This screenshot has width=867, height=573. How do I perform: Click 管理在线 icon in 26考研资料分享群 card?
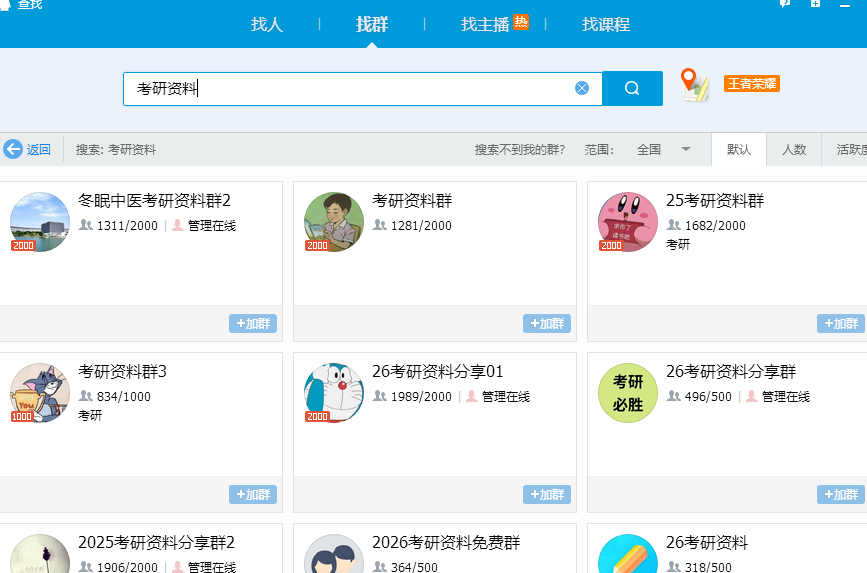click(752, 396)
